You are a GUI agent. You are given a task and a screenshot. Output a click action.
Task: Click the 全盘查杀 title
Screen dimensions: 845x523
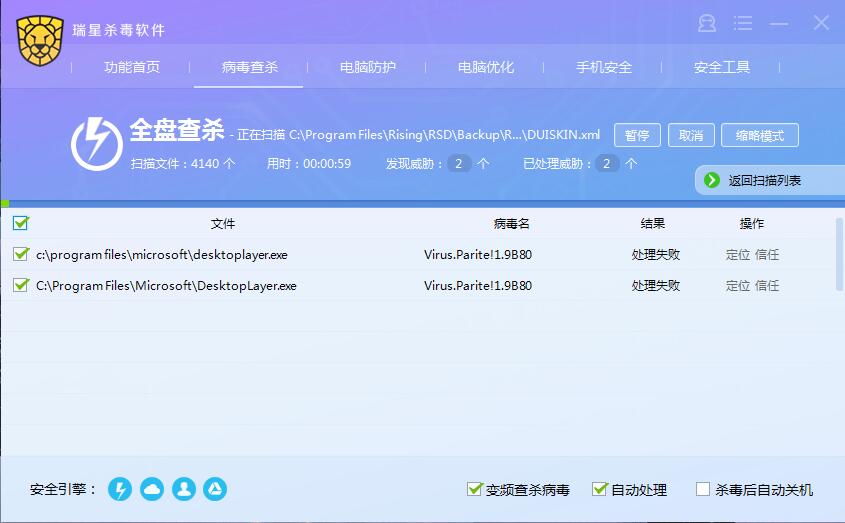(x=177, y=130)
